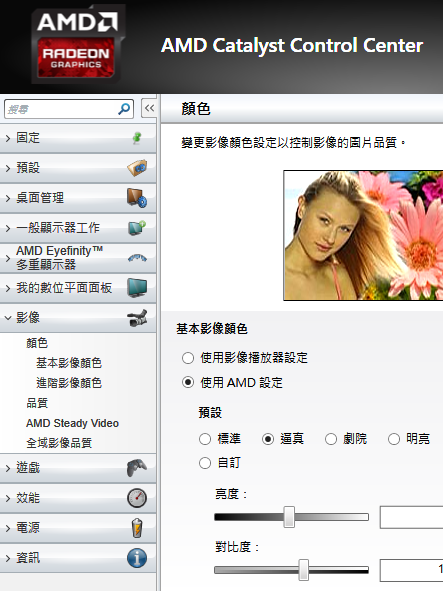Expand the 效能 section
The image size is (443, 591).
[78, 498]
